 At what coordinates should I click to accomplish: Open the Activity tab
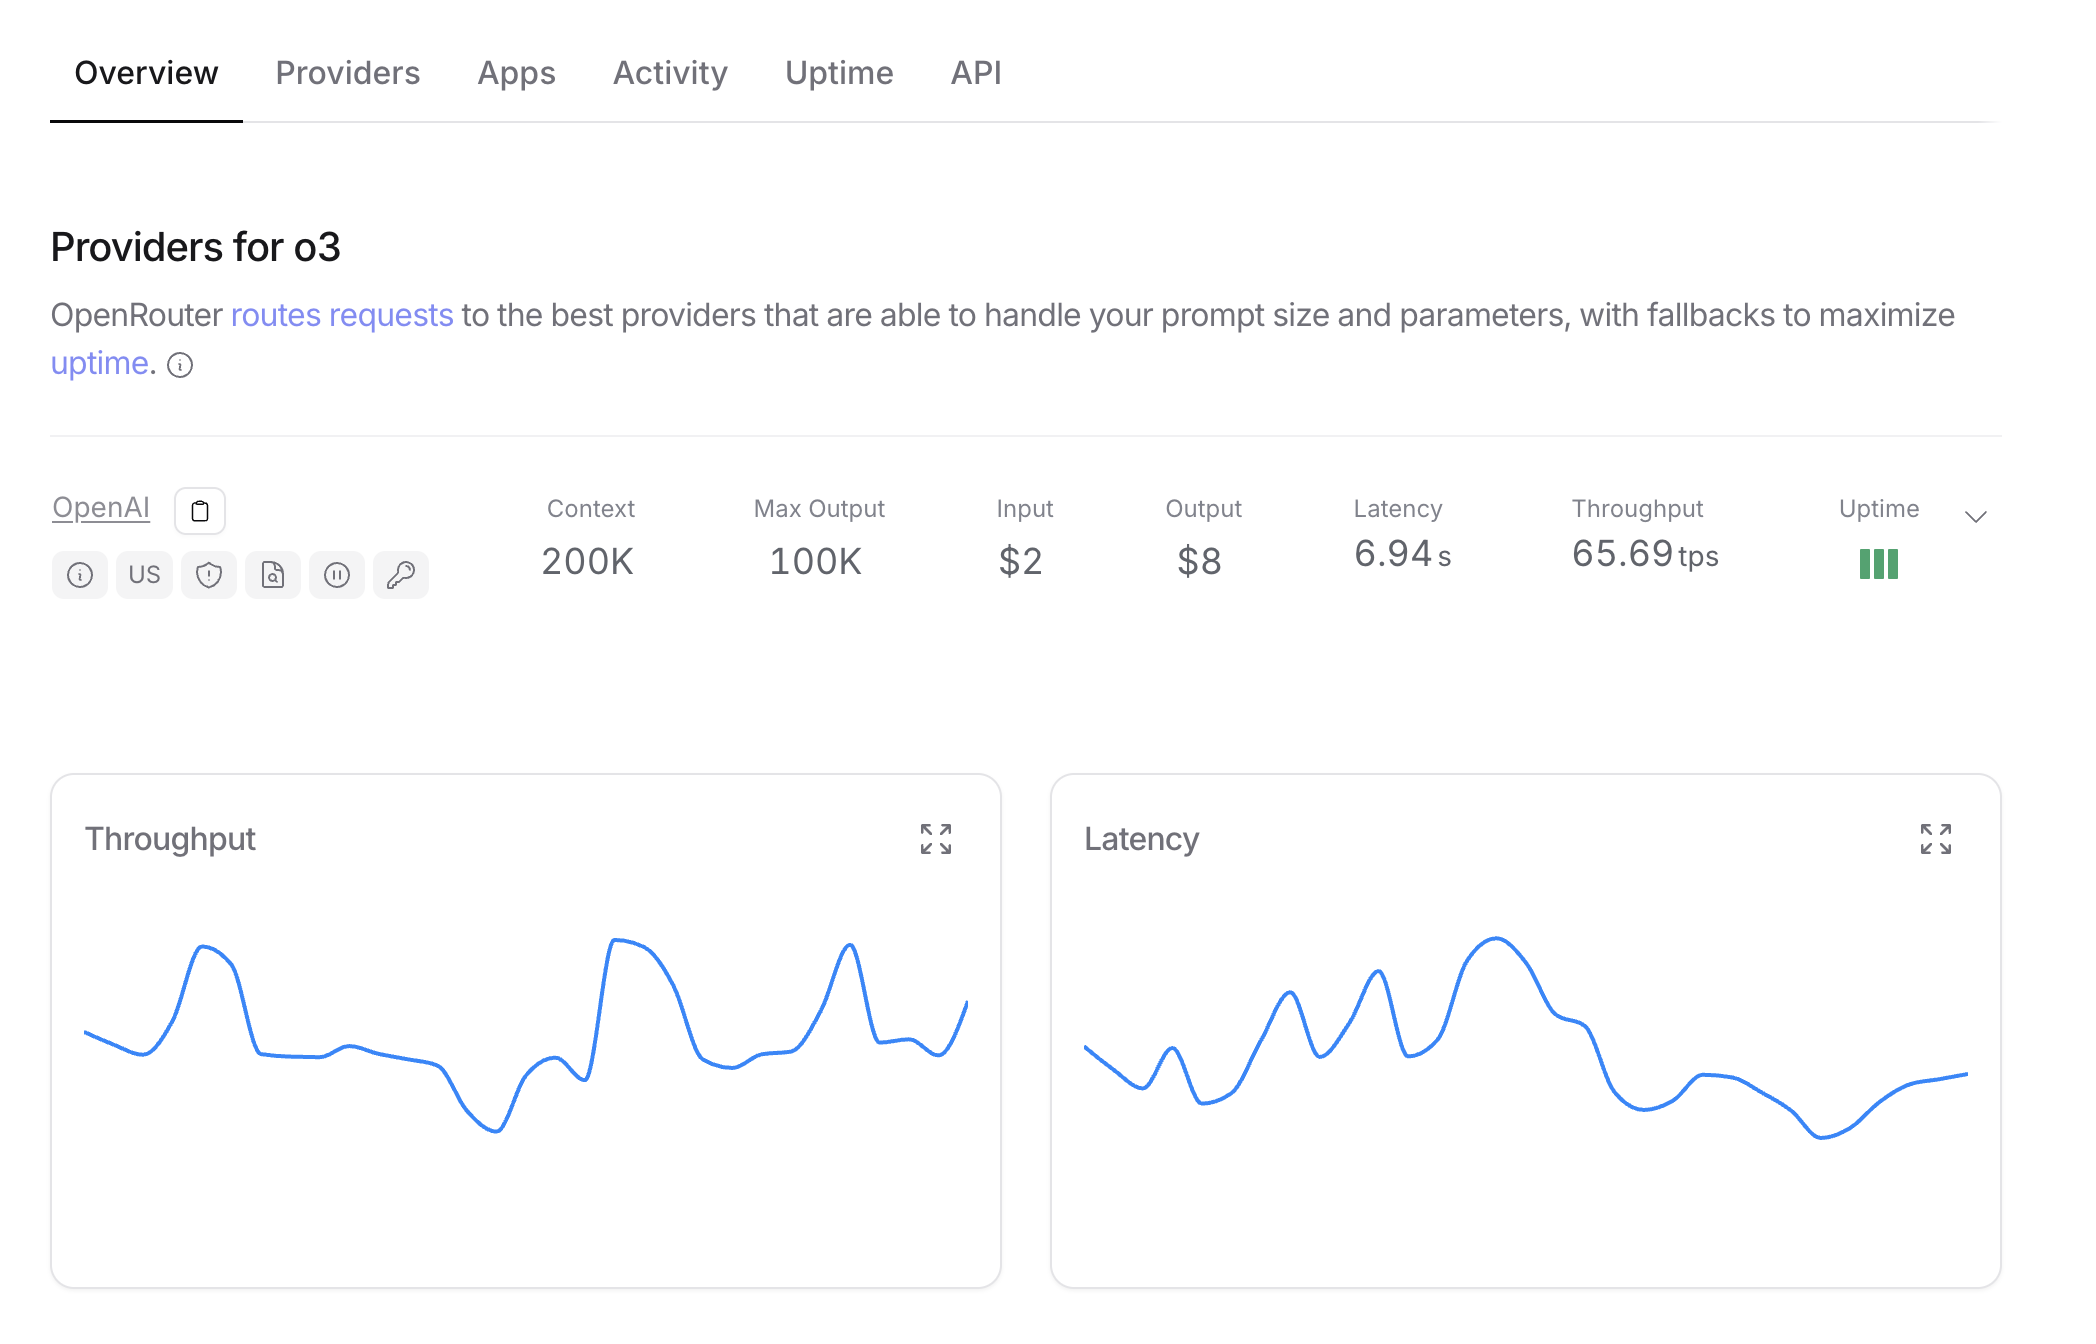(x=670, y=73)
